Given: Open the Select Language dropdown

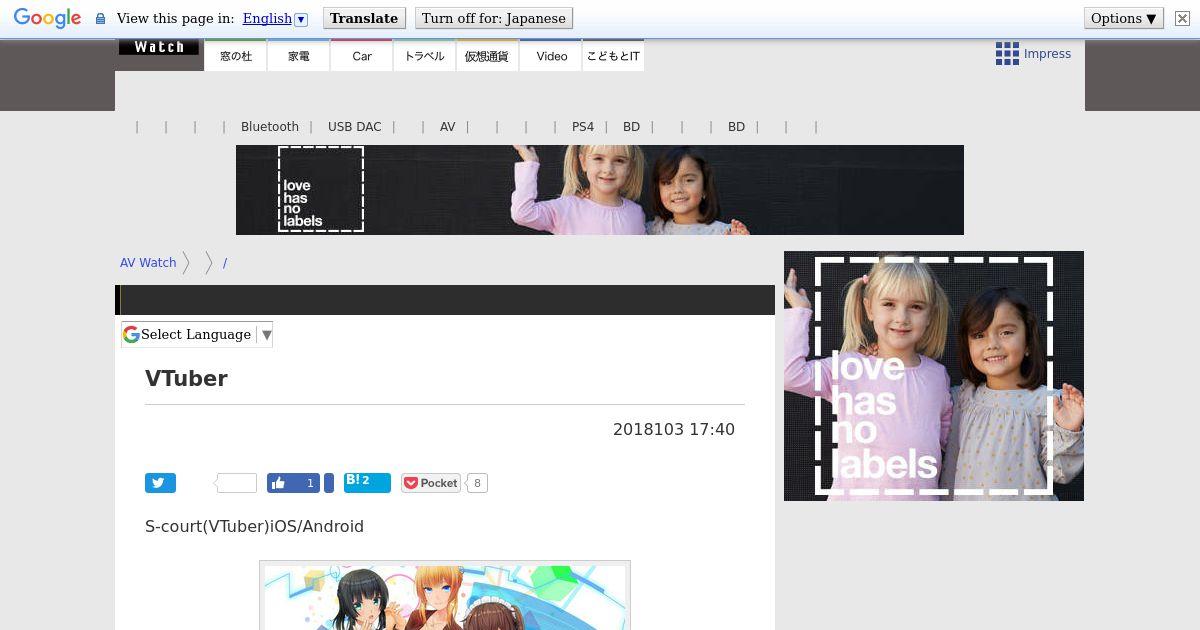Looking at the screenshot, I should [x=197, y=335].
